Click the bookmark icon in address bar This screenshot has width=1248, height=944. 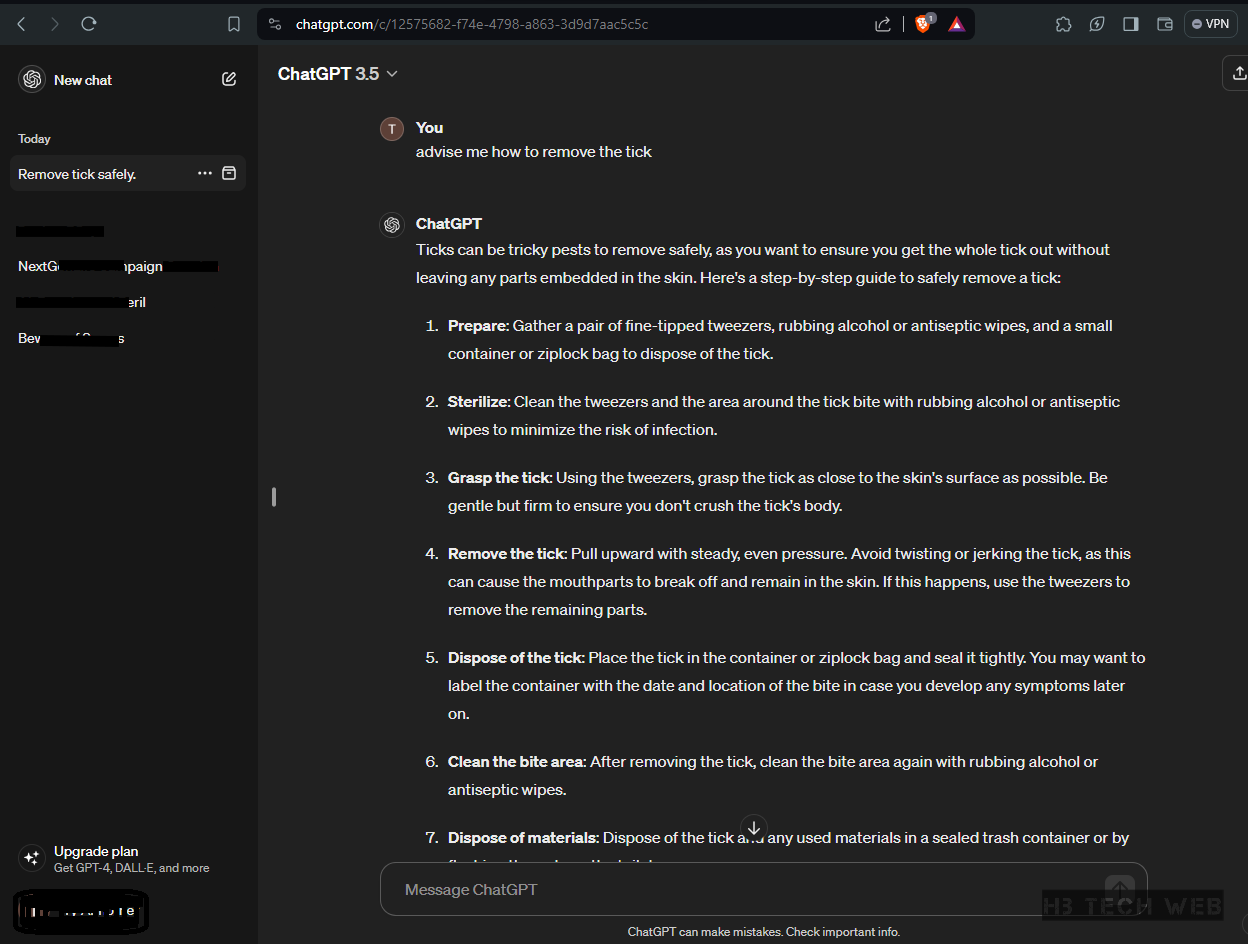click(x=234, y=24)
